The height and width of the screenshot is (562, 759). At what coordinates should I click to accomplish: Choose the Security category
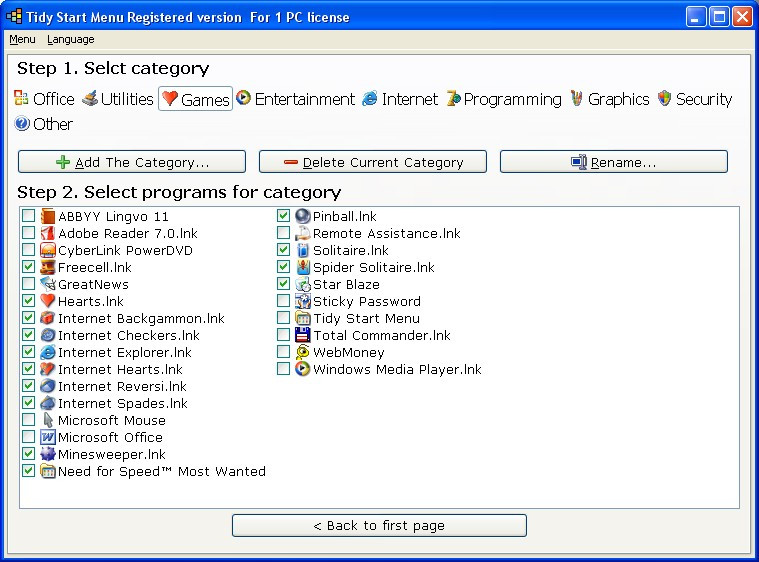click(x=695, y=99)
